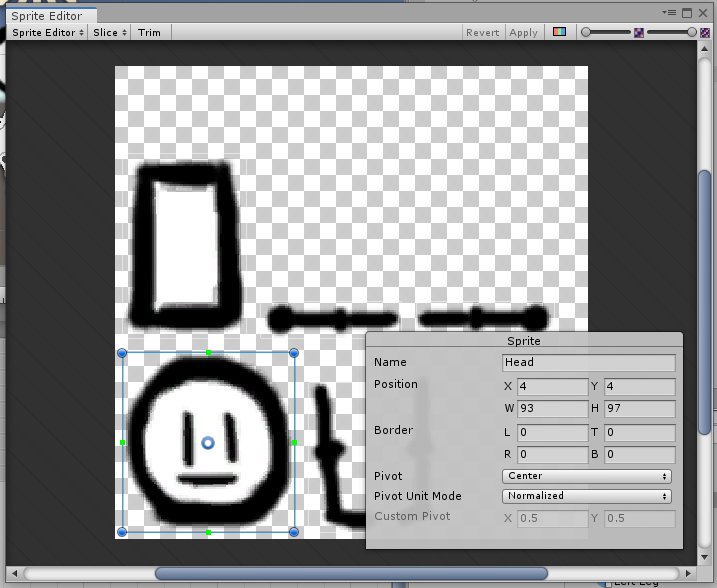
Task: Click the left green border handle of Head sprite
Action: pyautogui.click(x=123, y=442)
